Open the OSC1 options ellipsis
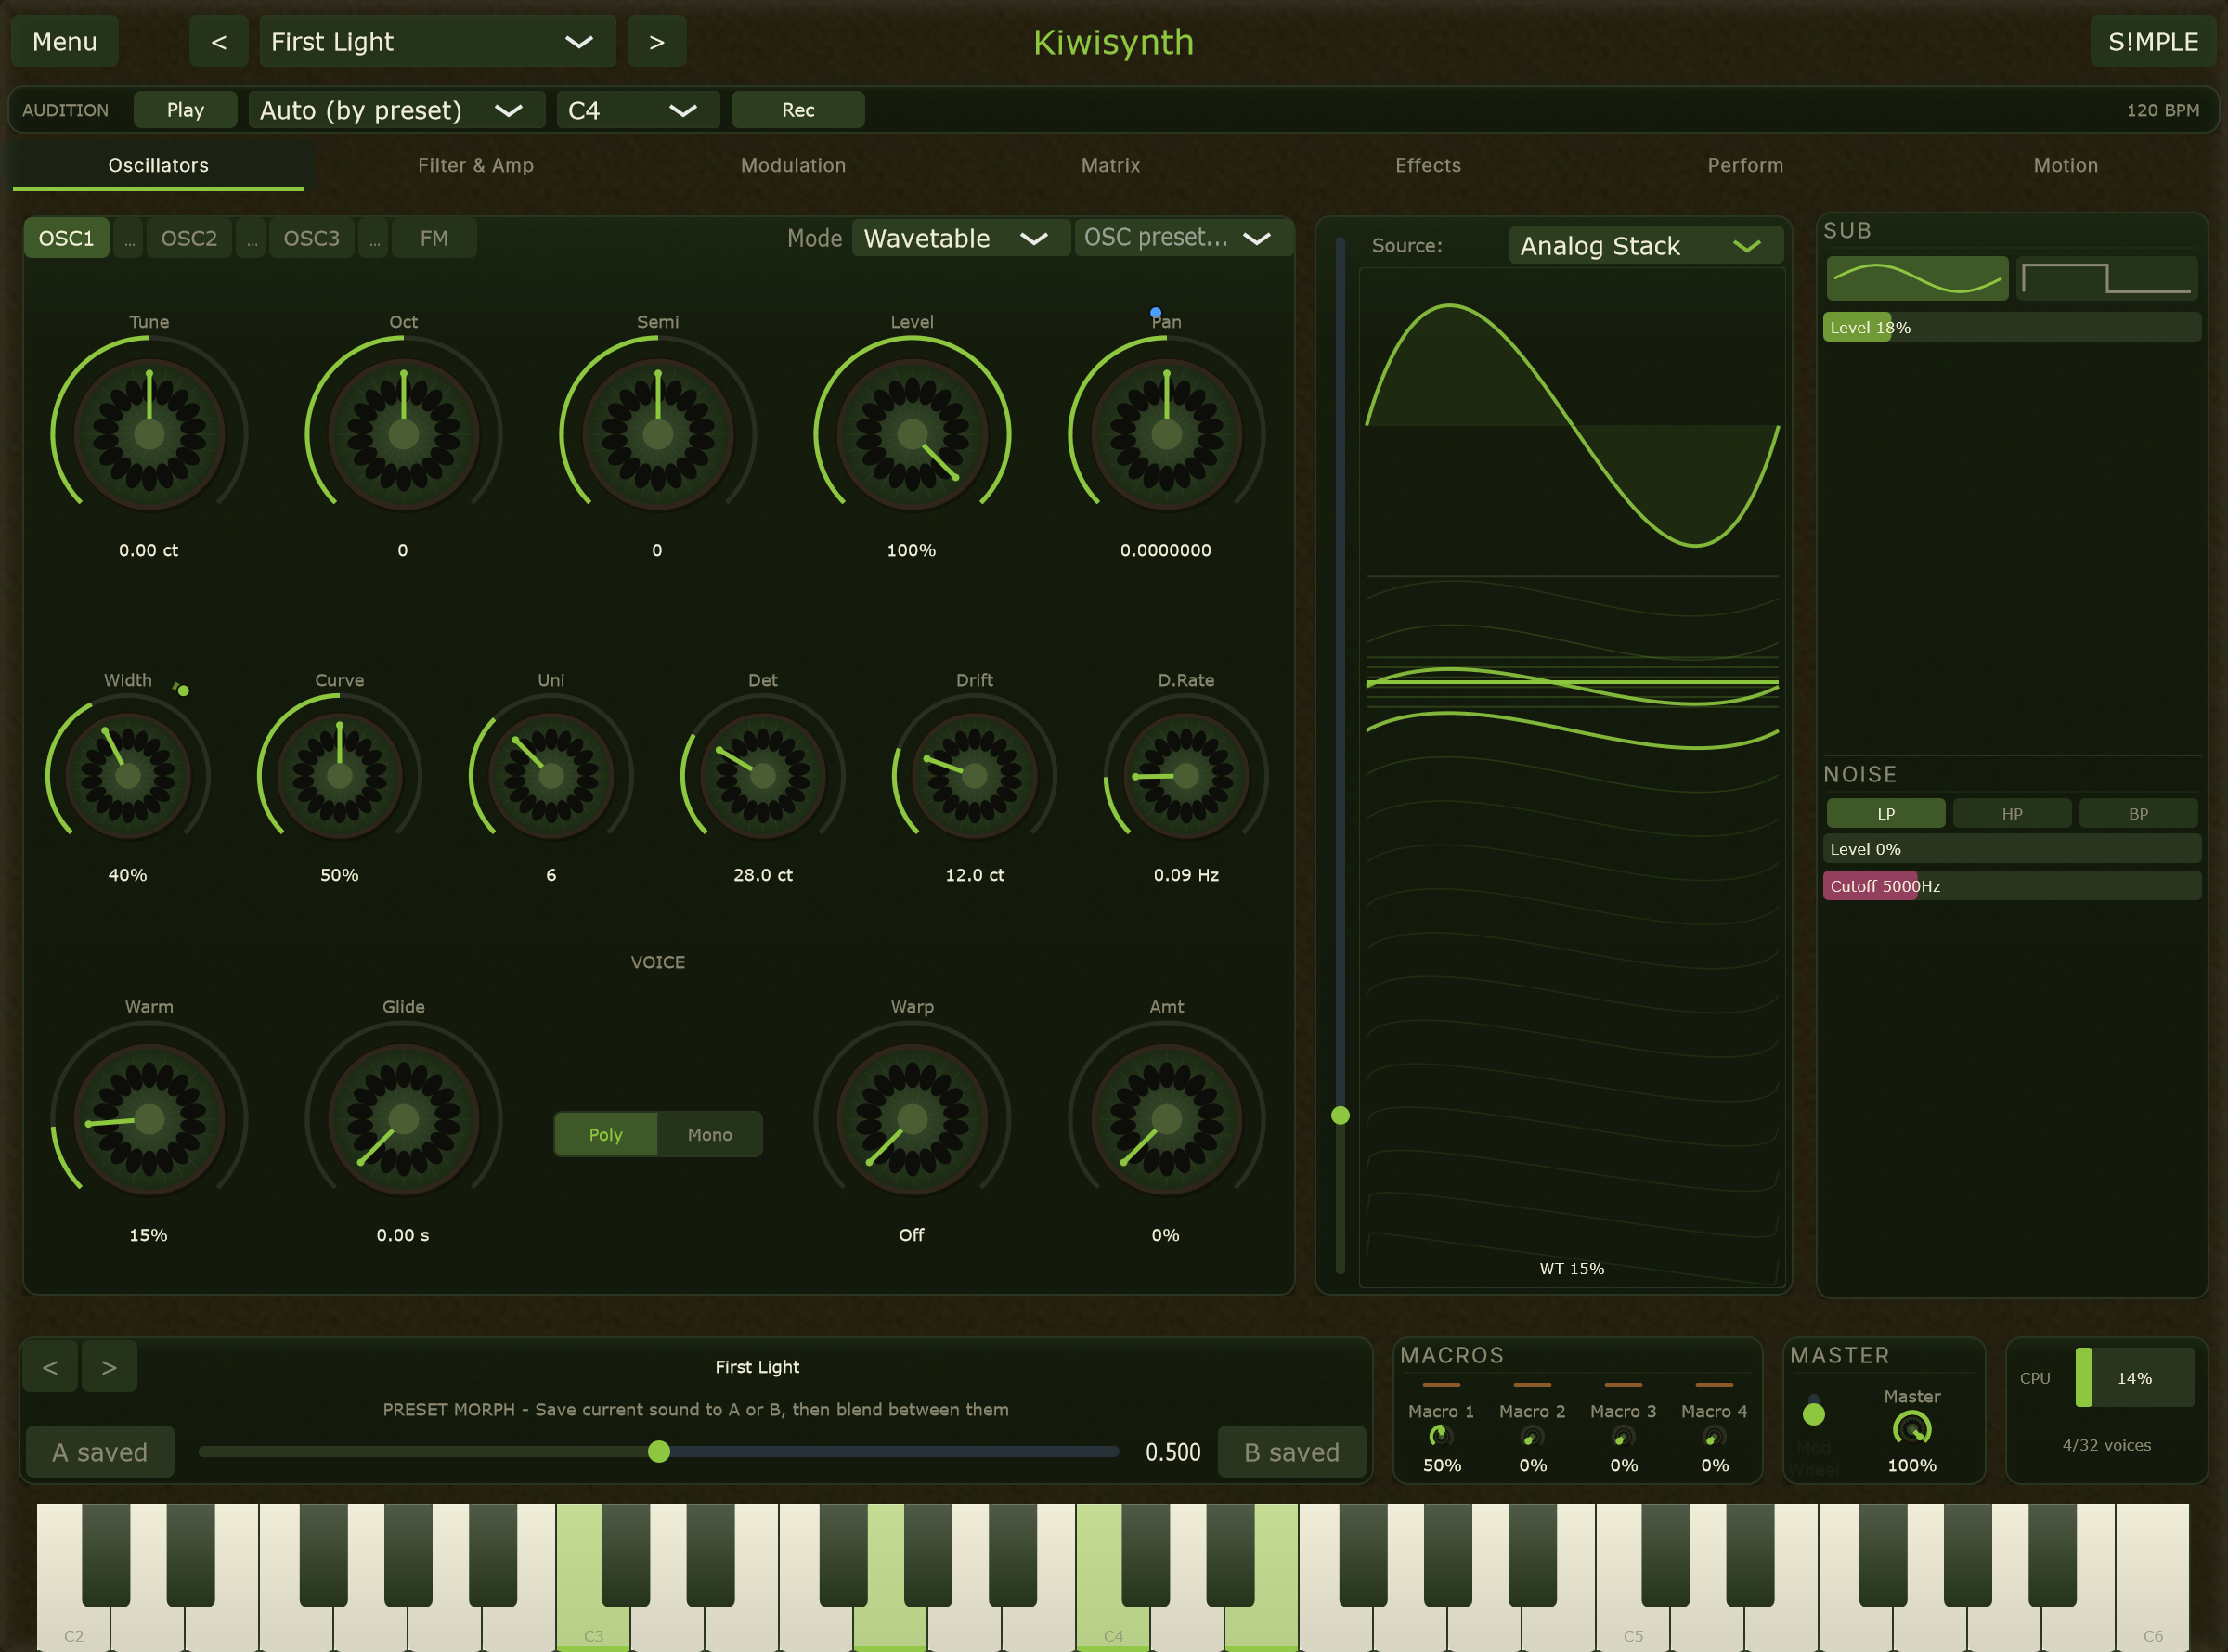Image resolution: width=2228 pixels, height=1652 pixels. pyautogui.click(x=128, y=238)
